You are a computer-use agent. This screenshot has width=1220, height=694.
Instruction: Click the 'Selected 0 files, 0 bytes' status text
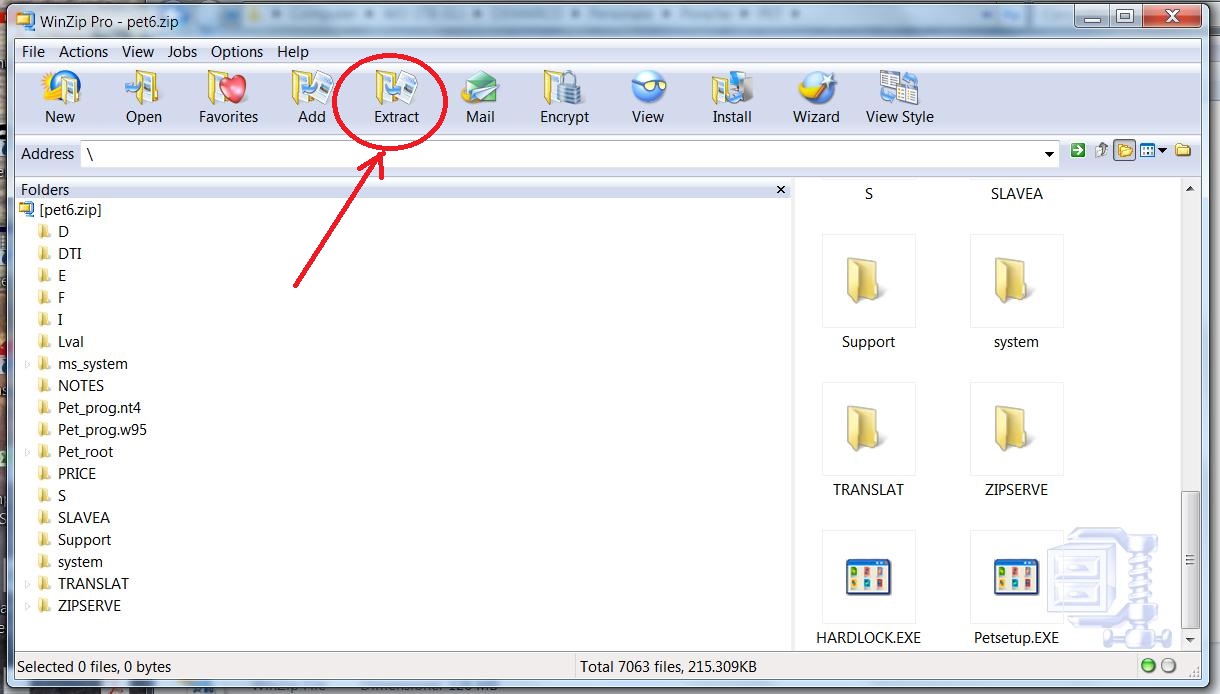[94, 666]
